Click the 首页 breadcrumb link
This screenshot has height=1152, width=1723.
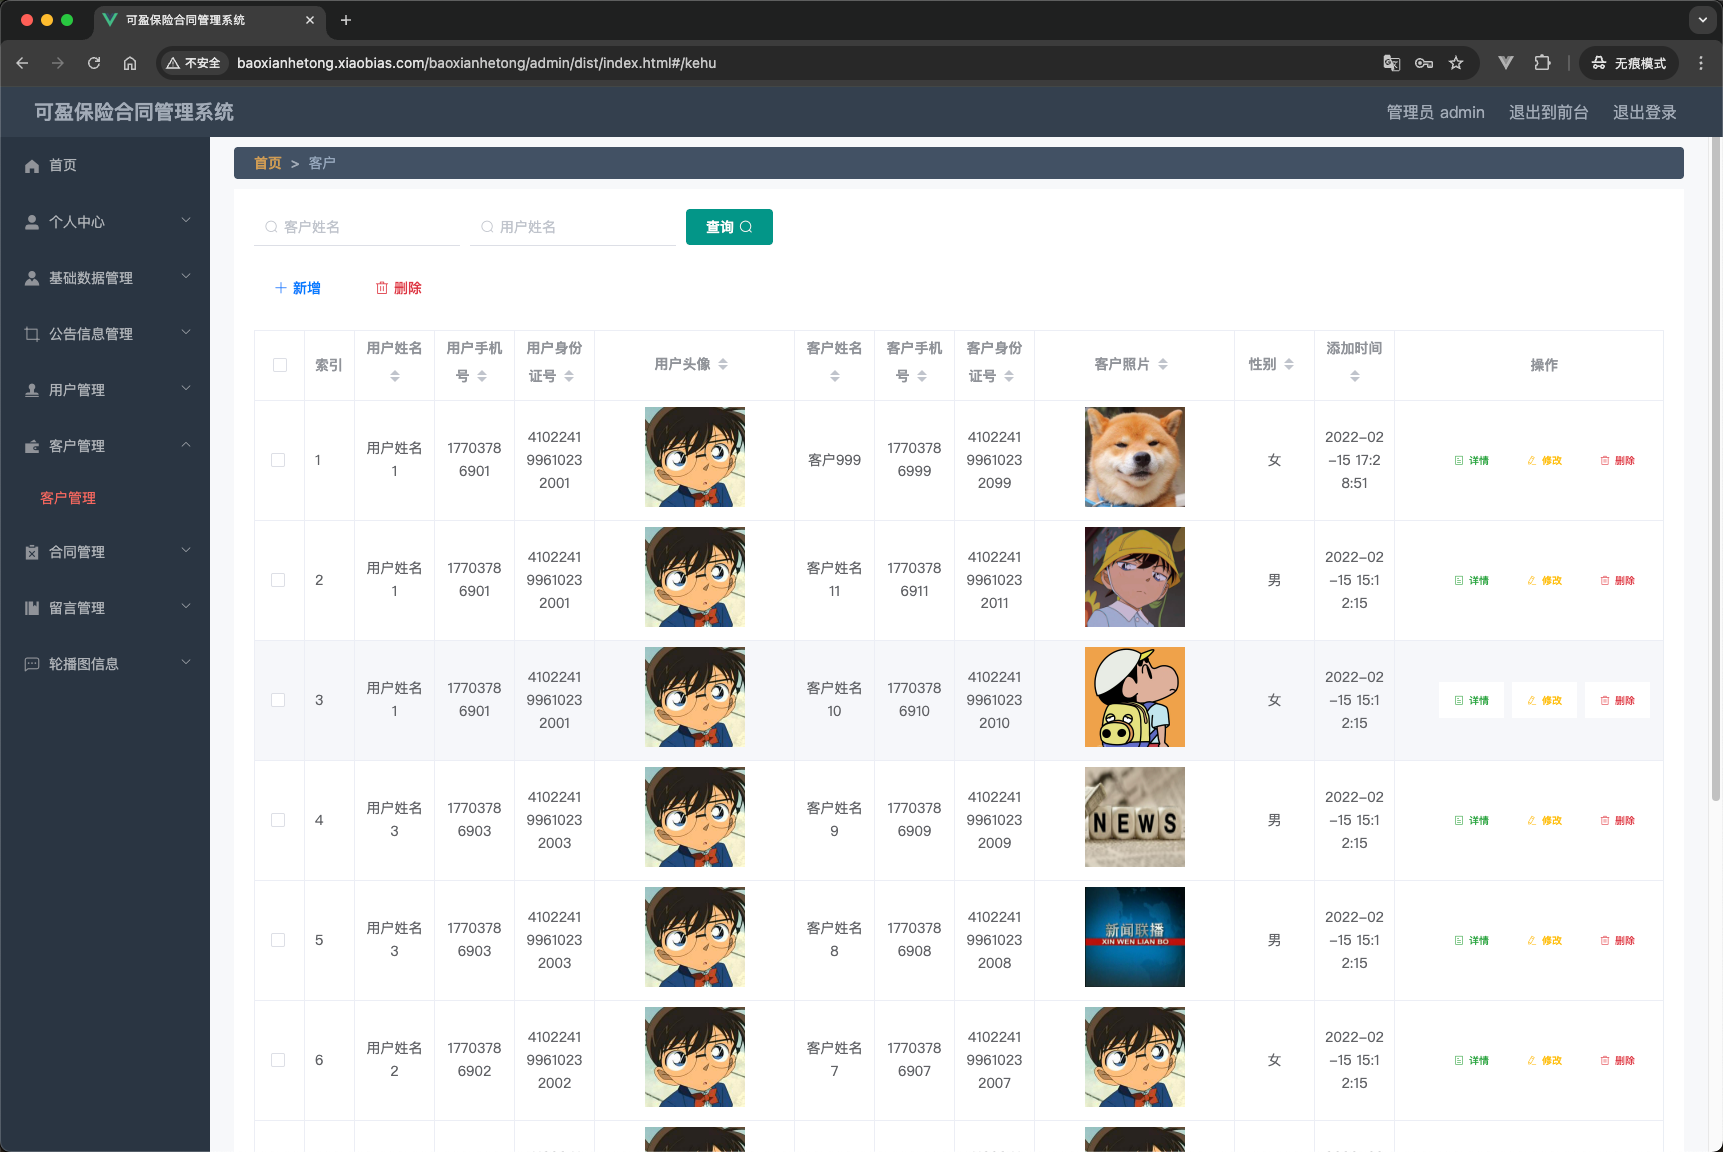pyautogui.click(x=268, y=163)
